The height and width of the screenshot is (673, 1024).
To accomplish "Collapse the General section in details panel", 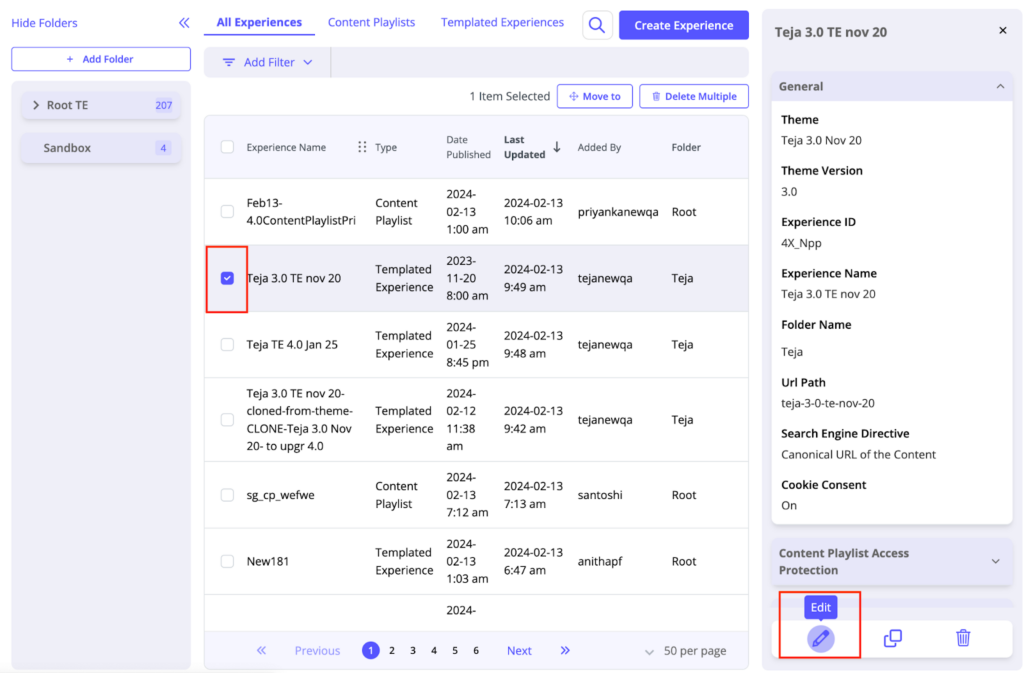I will (1001, 86).
